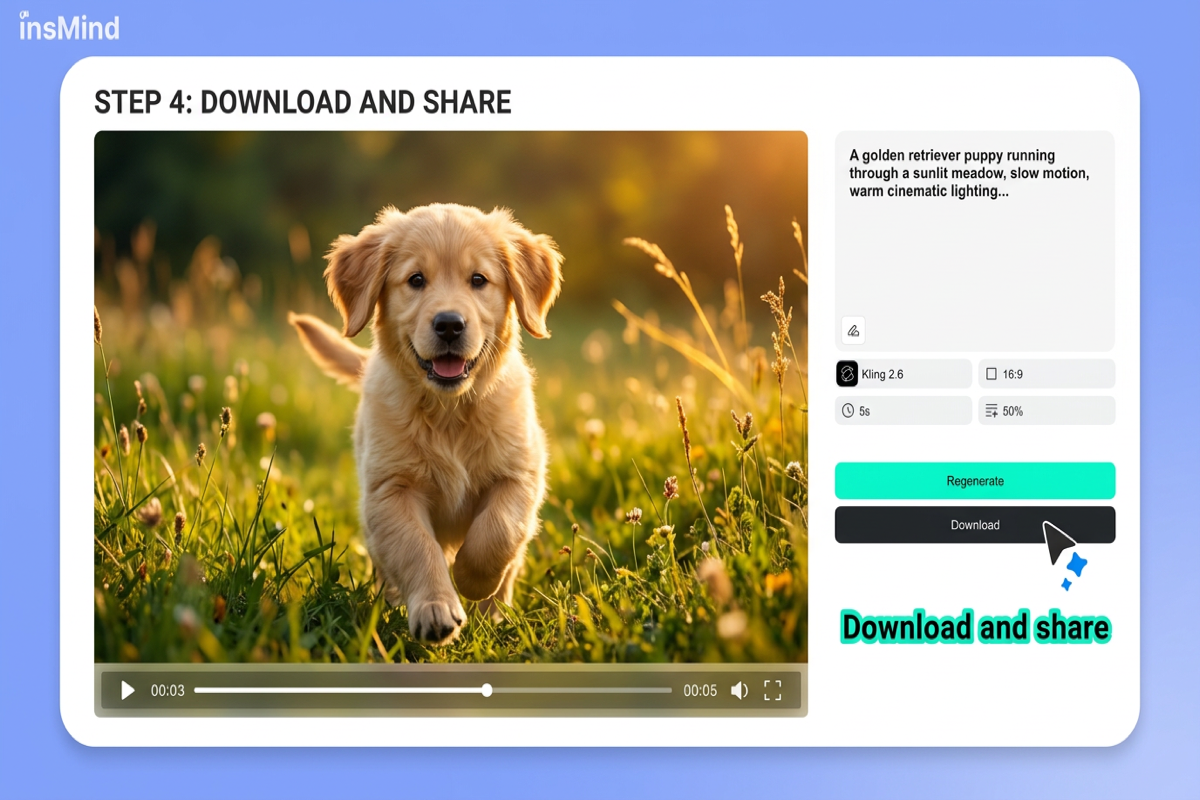1200x800 pixels.
Task: Select the Kling 2.6 model icon
Action: tap(850, 373)
